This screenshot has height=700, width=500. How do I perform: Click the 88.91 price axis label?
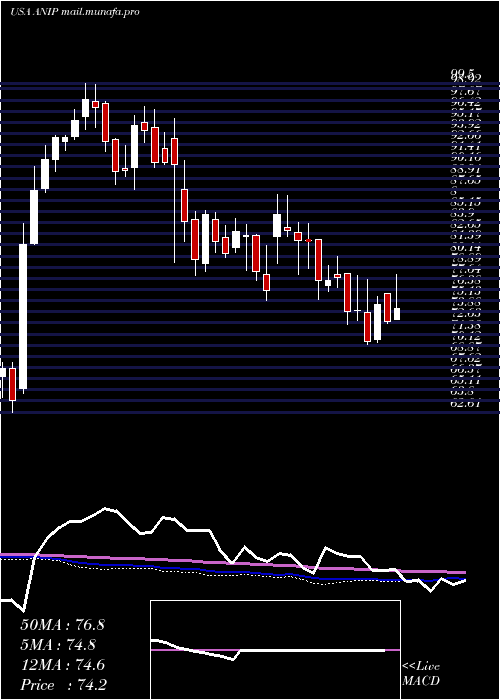click(466, 170)
